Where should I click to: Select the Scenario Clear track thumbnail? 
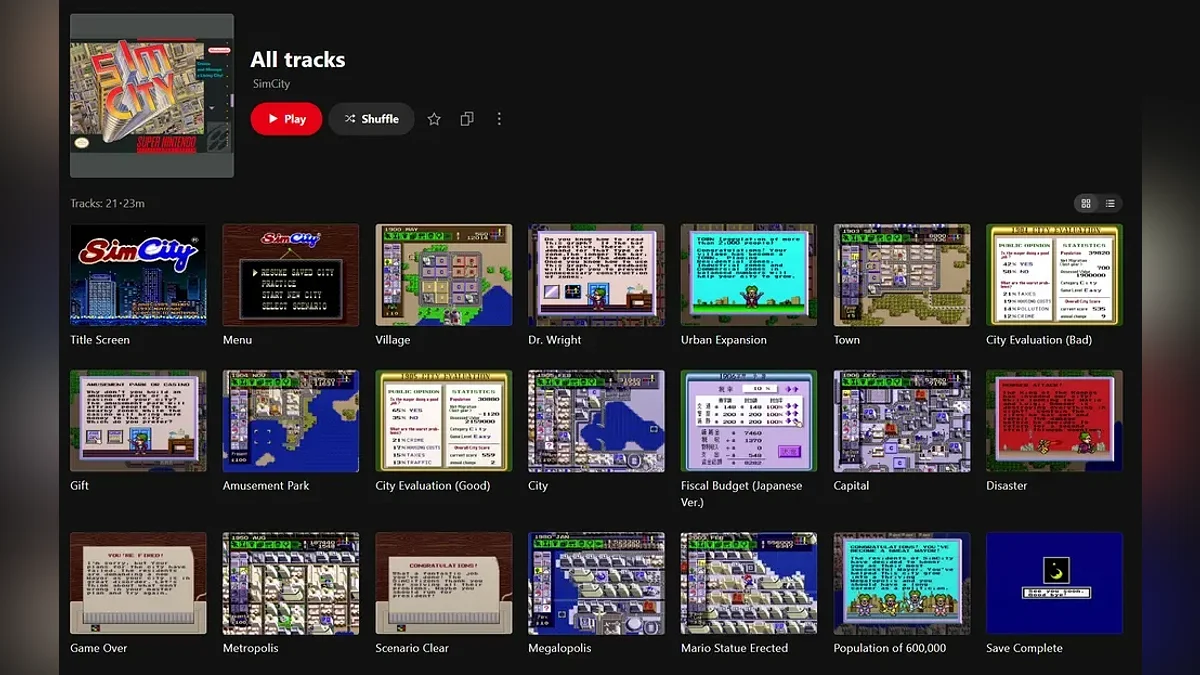click(443, 583)
